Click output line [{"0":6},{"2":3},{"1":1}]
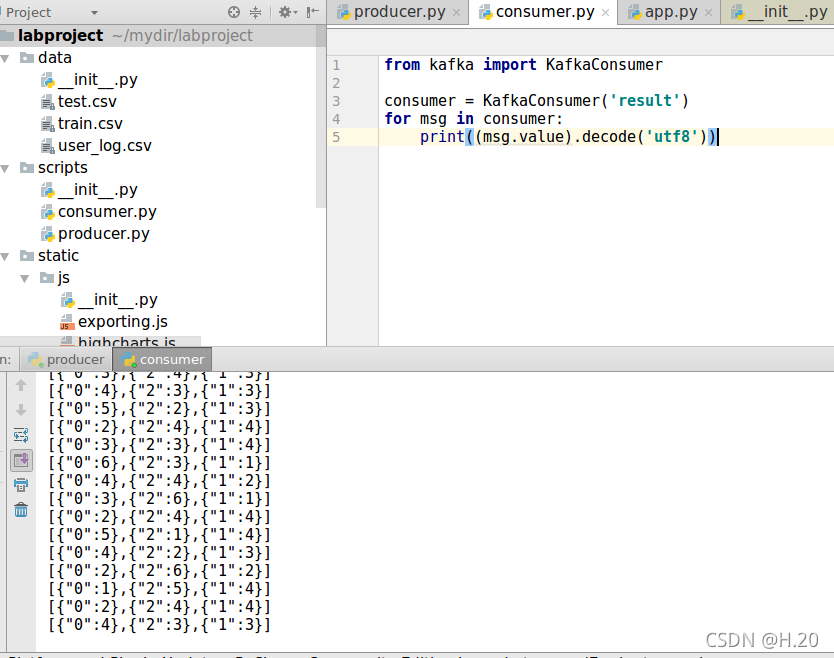This screenshot has width=834, height=658. pos(160,463)
